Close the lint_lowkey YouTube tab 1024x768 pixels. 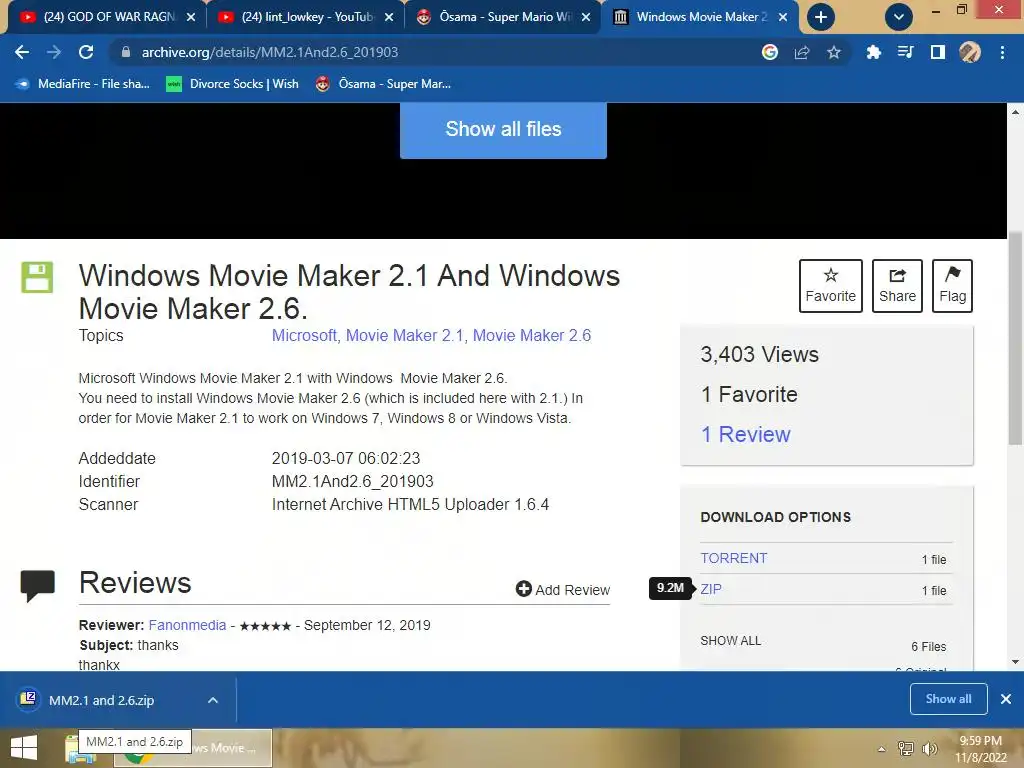(389, 18)
